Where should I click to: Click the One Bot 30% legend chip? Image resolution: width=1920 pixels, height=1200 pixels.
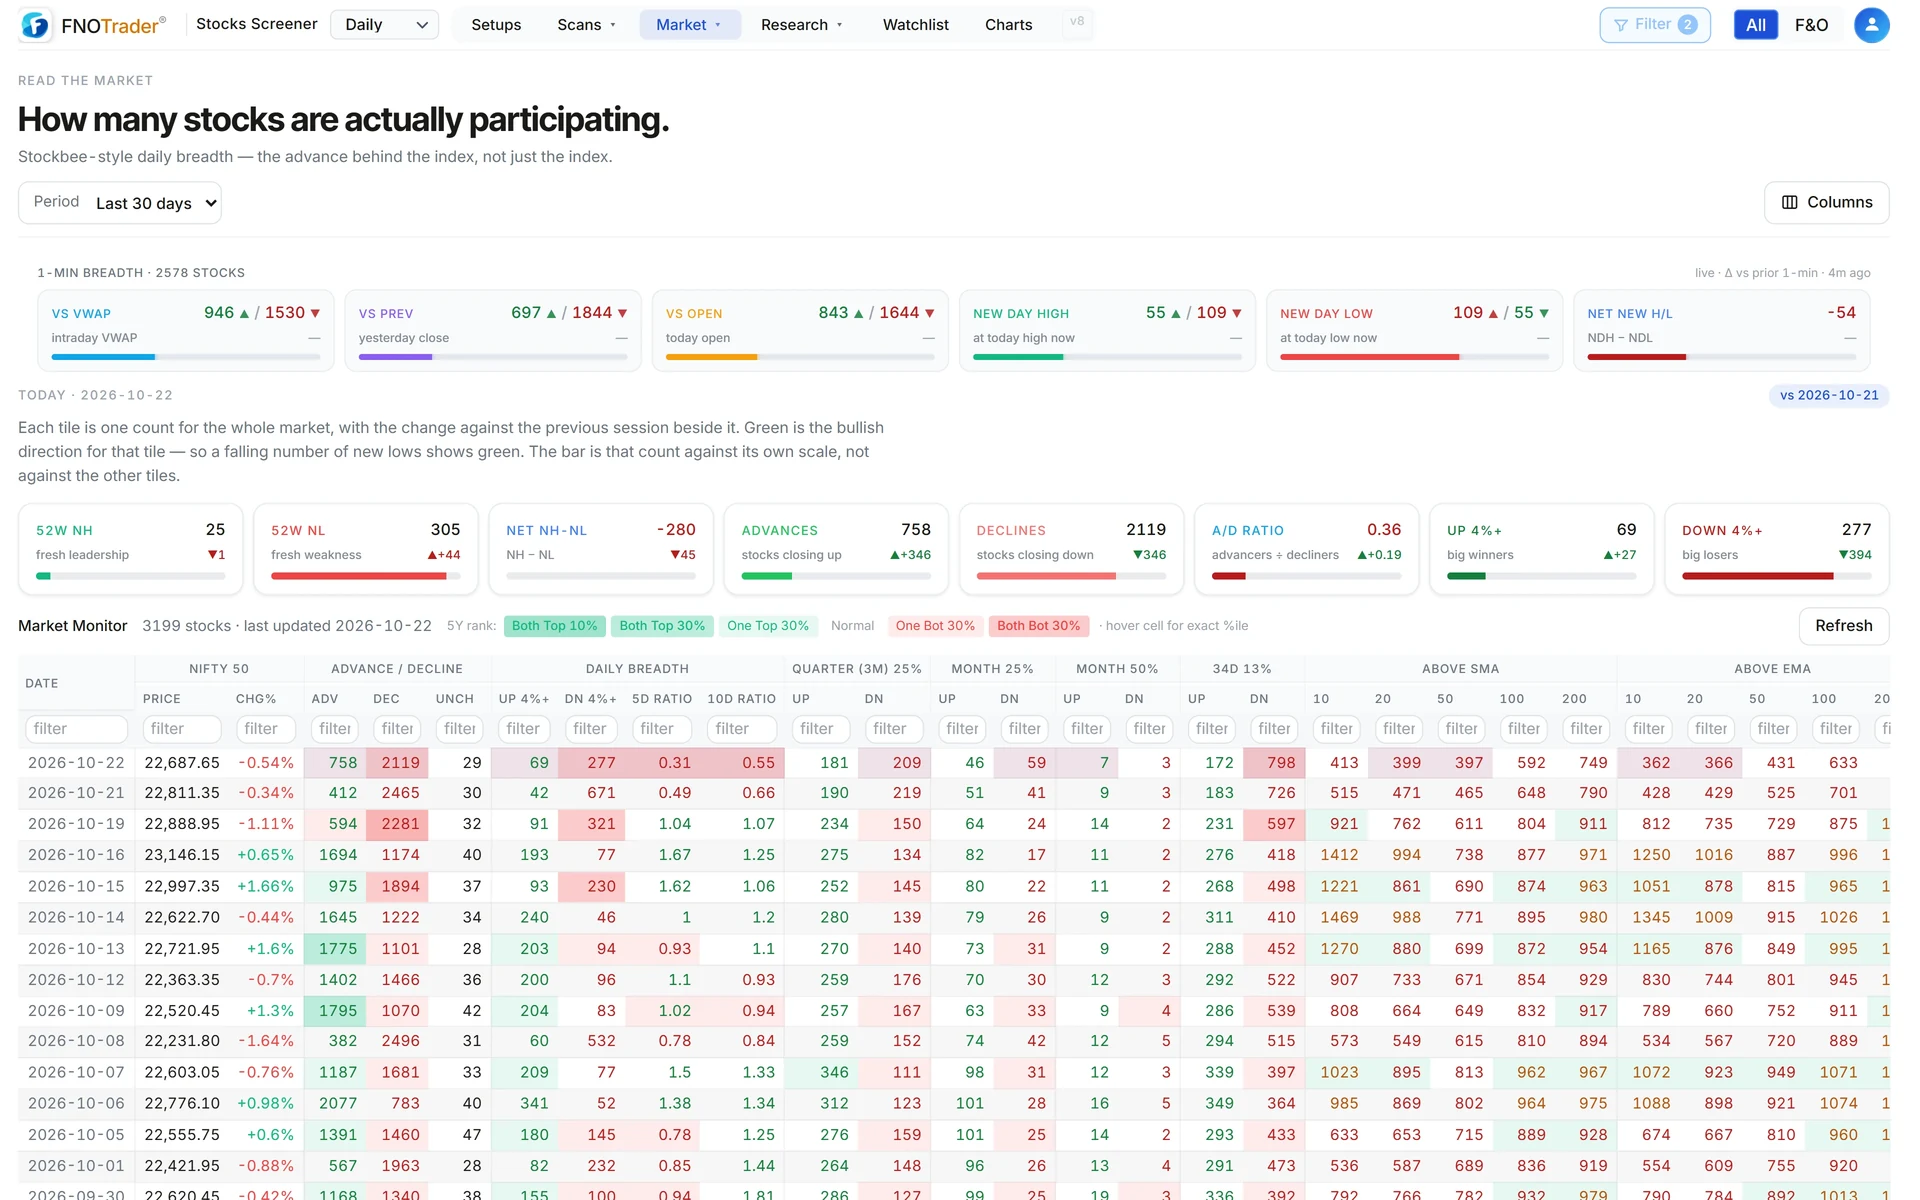click(935, 626)
